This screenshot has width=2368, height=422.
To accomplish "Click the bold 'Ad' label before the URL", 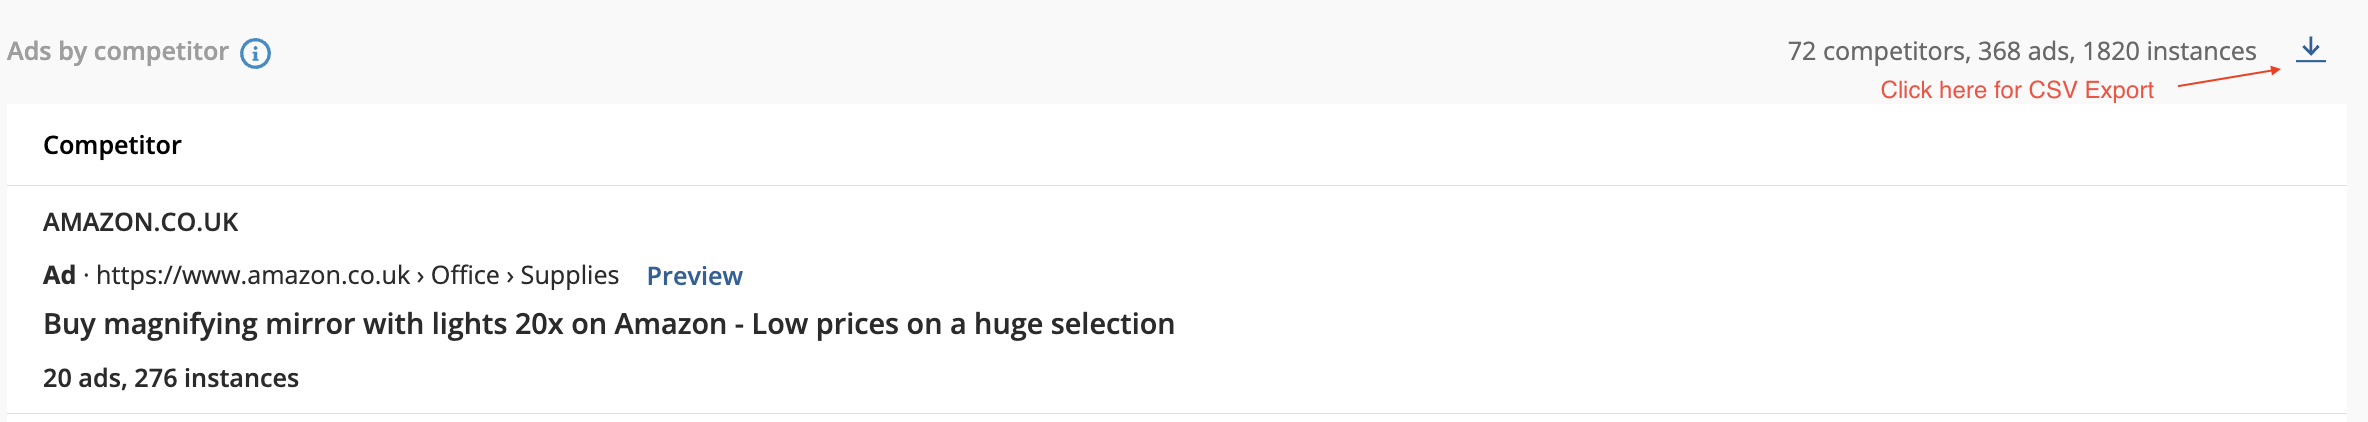I will point(59,275).
